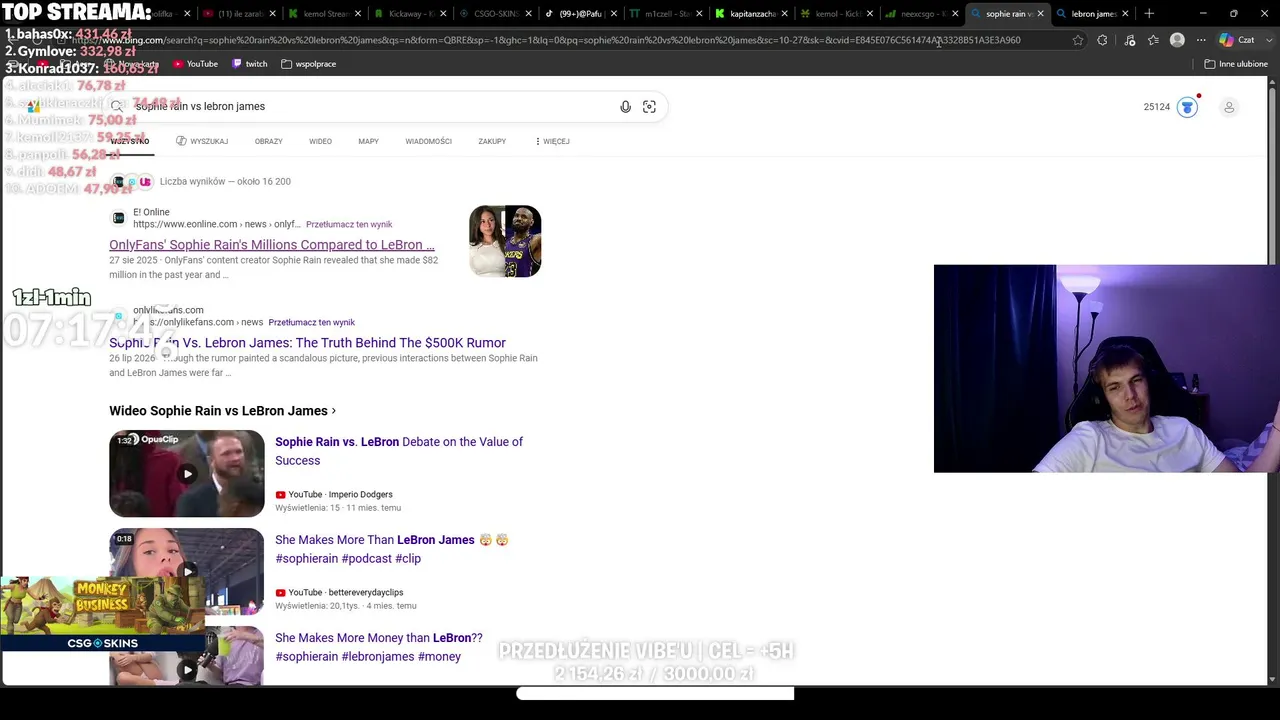Open the browser extensions puzzle icon
1280x720 pixels.
(1102, 40)
